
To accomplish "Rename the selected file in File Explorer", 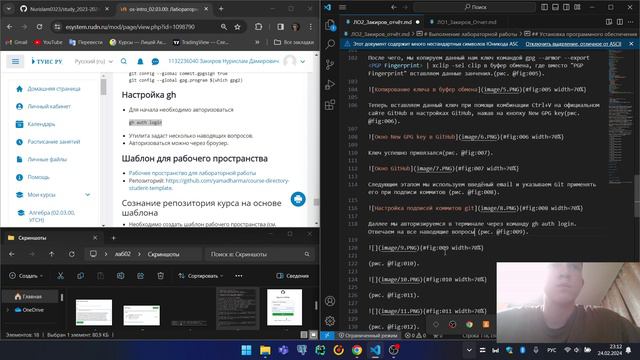I will (120, 276).
